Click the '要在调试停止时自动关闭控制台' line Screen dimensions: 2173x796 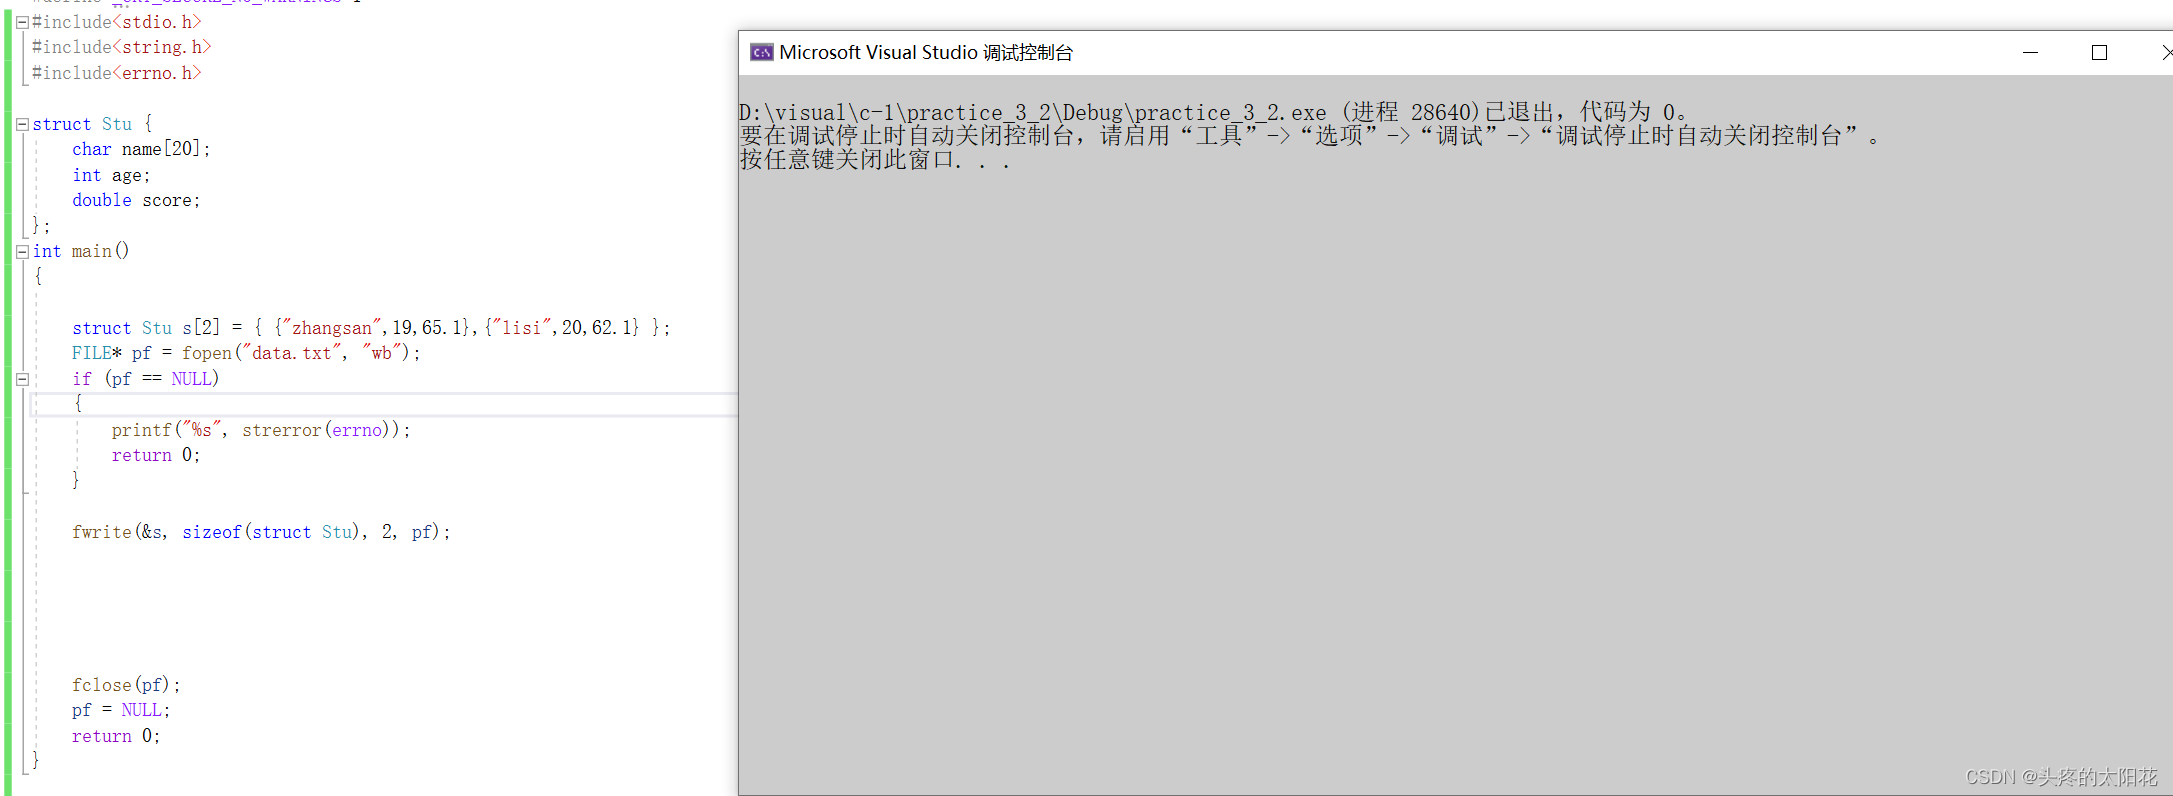1309,136
